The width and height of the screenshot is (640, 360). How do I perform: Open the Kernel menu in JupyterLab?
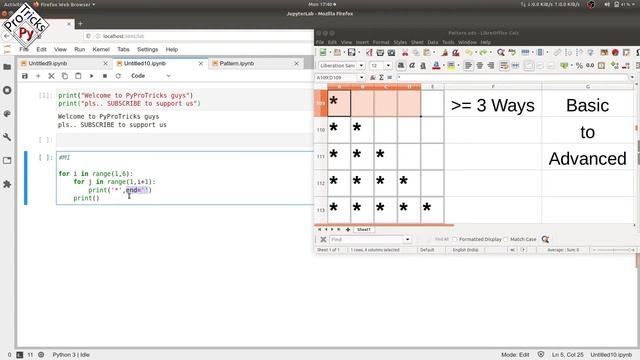tap(101, 49)
